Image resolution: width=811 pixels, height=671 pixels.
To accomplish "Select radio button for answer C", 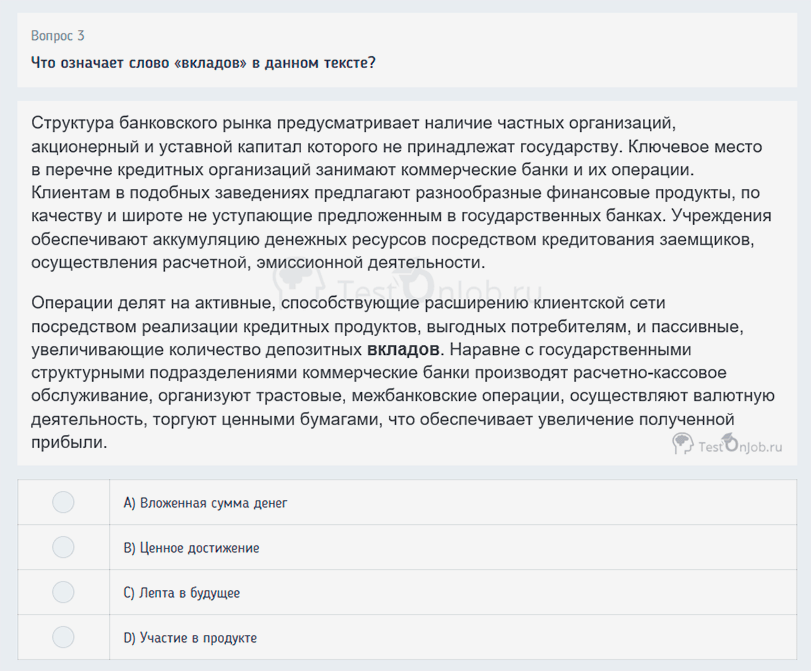I will point(63,592).
